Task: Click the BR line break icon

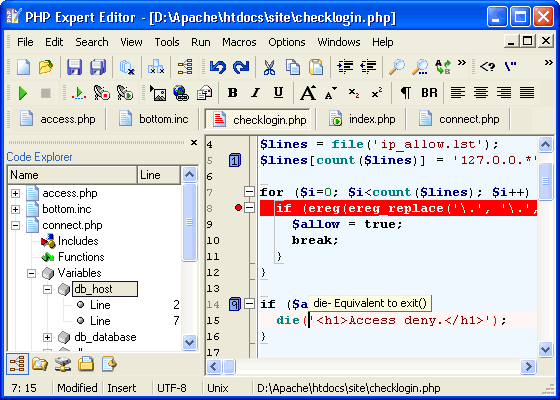Action: click(429, 93)
